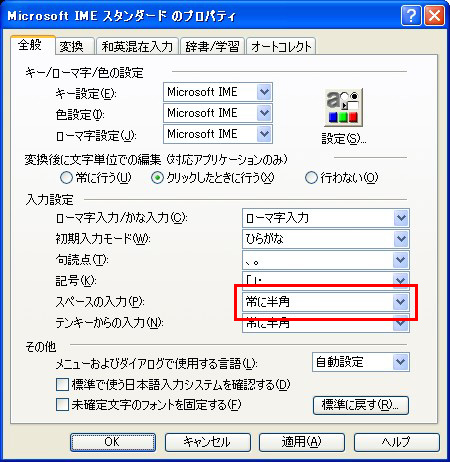Image resolution: width=450 pixels, height=462 pixels.
Task: Click the 標準に戻す(R) button
Action: pyautogui.click(x=361, y=405)
